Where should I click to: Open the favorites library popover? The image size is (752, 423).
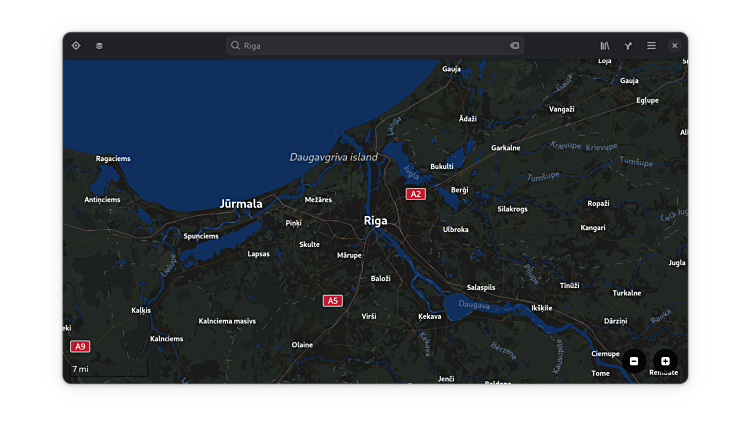605,46
